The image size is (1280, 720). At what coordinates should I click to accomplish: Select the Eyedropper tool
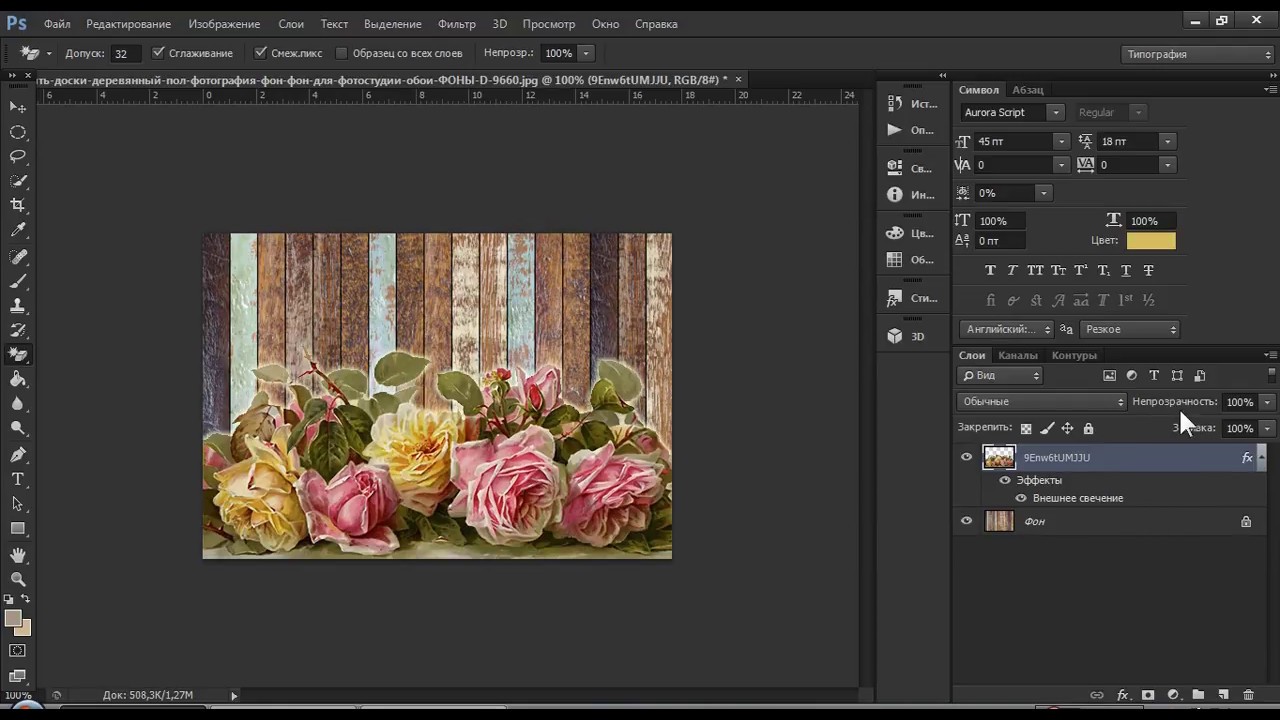[x=18, y=230]
